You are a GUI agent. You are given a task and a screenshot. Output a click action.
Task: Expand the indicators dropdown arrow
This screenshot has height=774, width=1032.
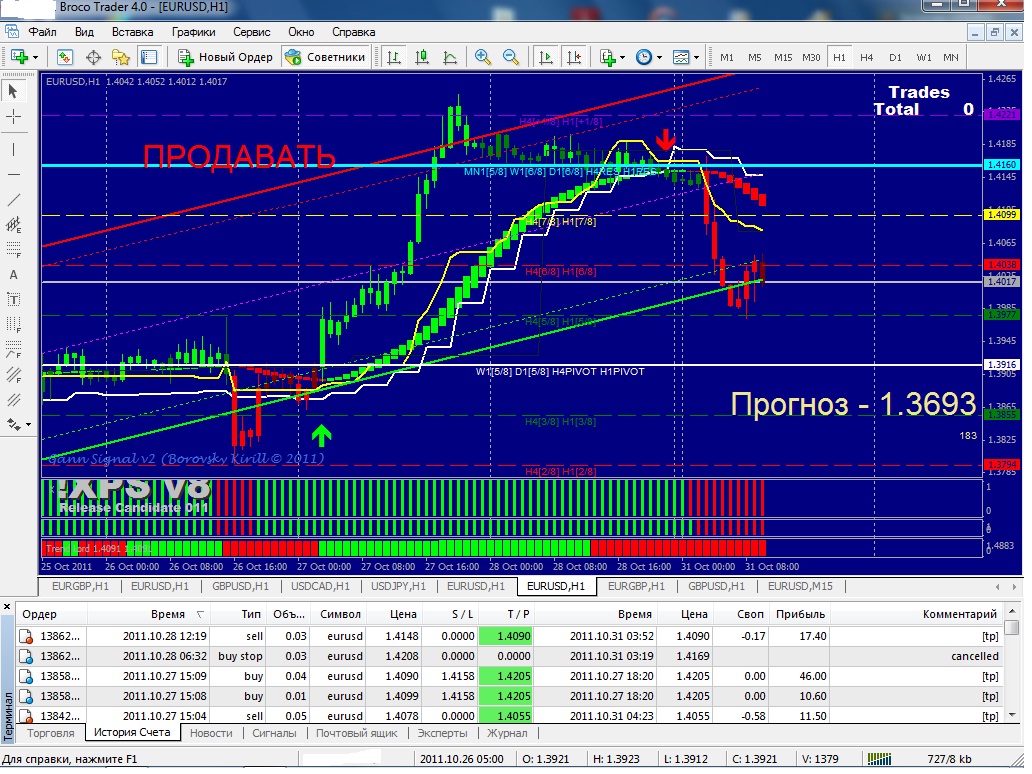pyautogui.click(x=623, y=58)
